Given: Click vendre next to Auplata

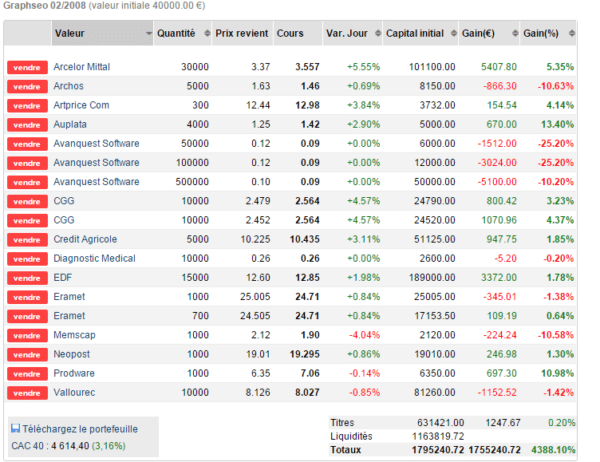Looking at the screenshot, I should click(x=27, y=125).
